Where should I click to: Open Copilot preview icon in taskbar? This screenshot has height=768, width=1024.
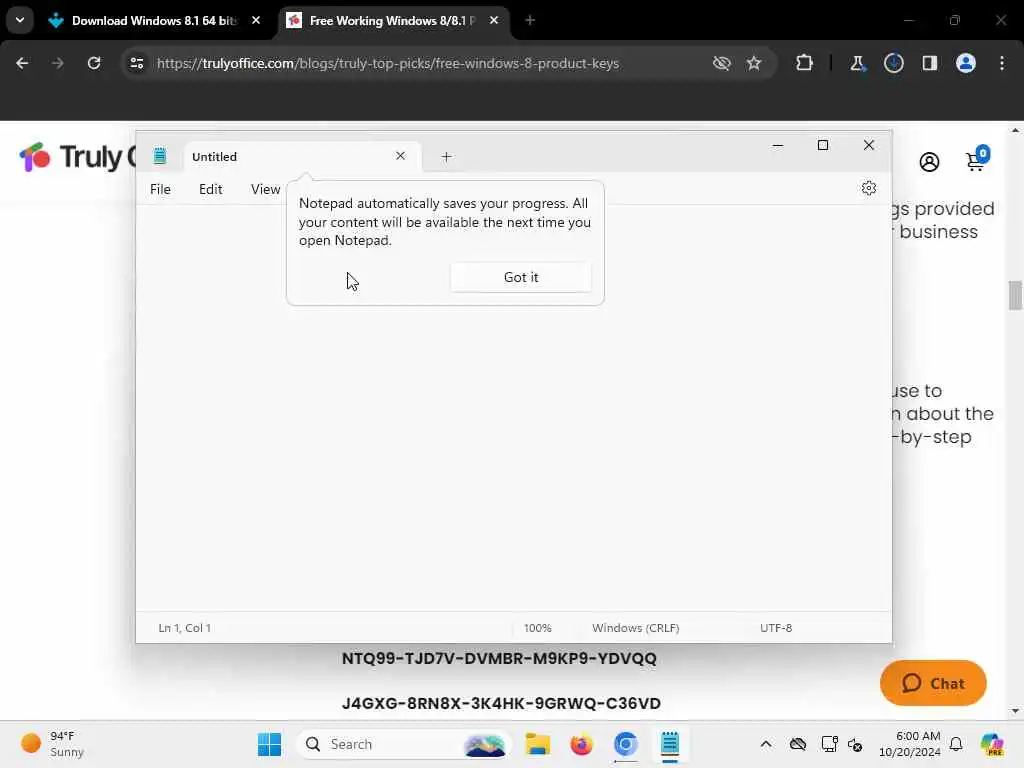(x=991, y=744)
